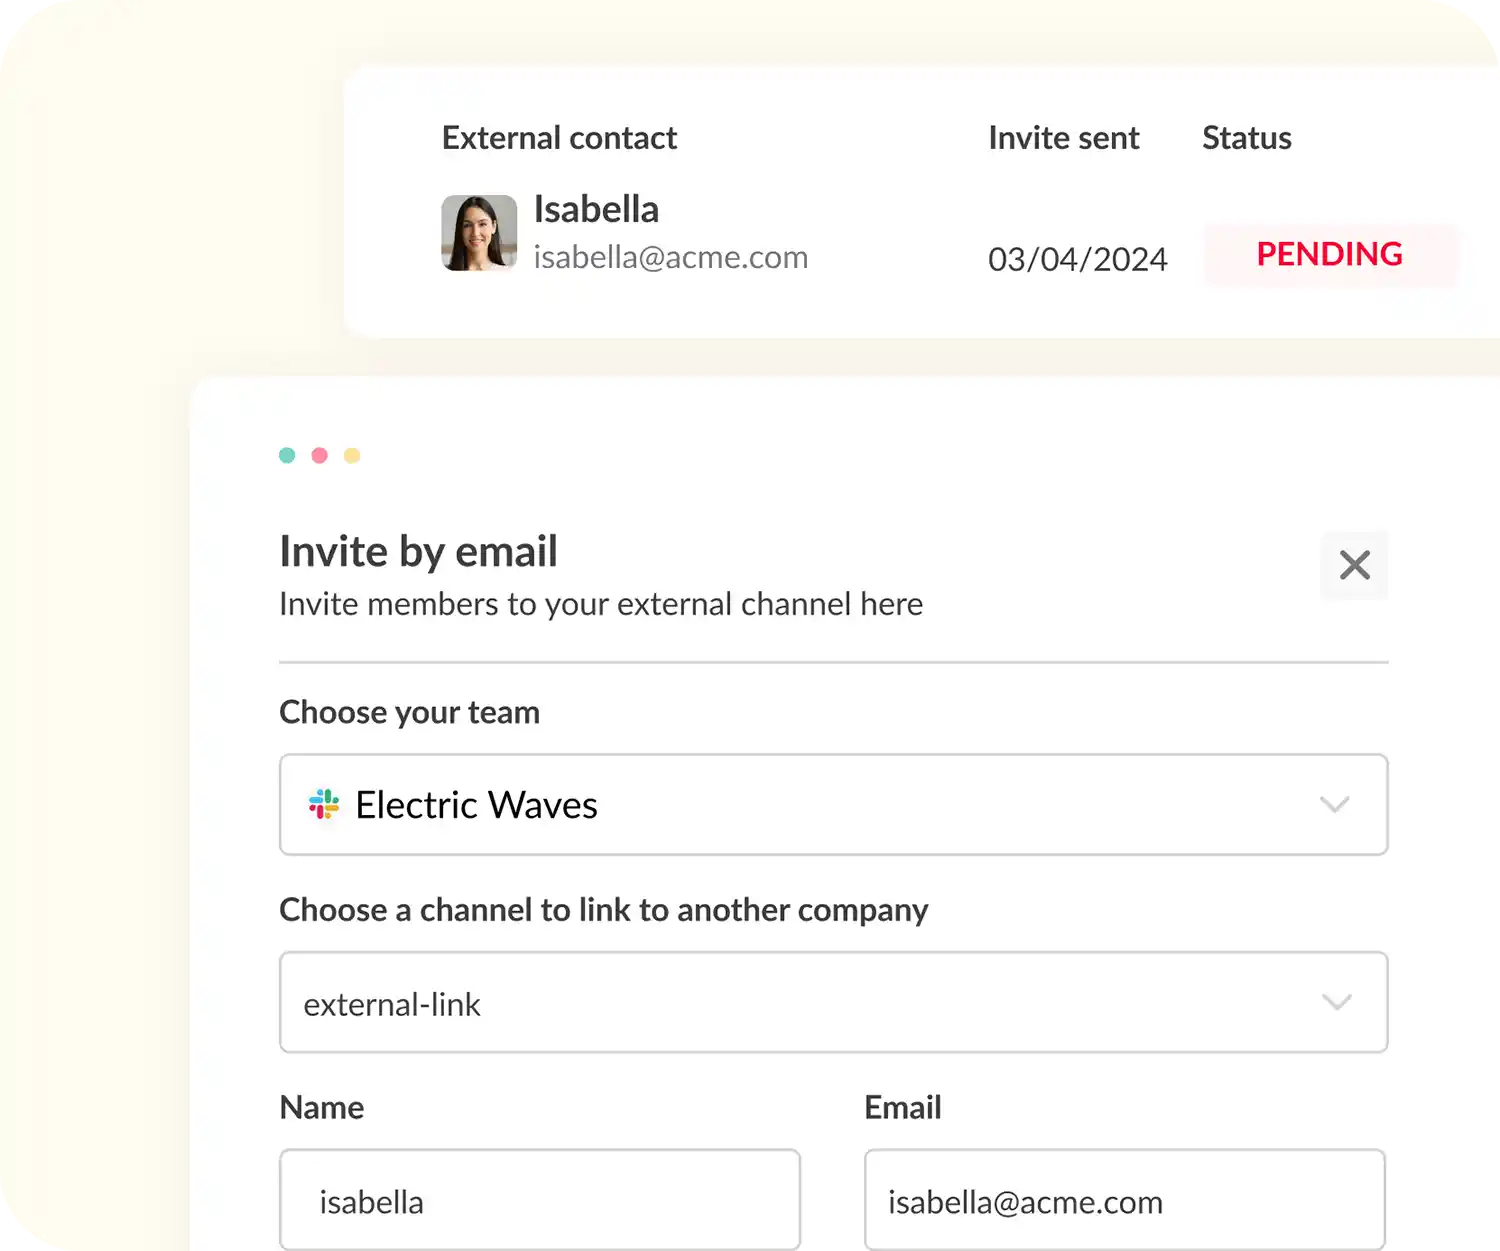Focus the Name field containing isabella
Image resolution: width=1500 pixels, height=1251 pixels.
click(540, 1200)
